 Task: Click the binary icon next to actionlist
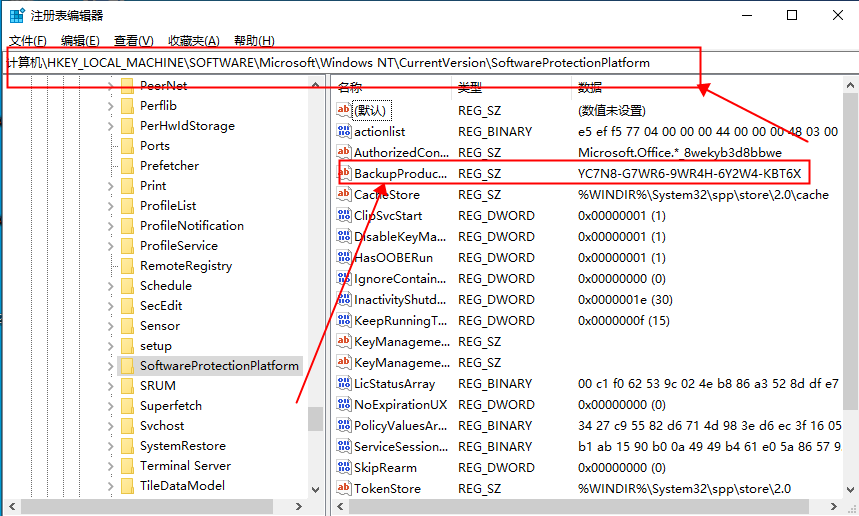345,132
